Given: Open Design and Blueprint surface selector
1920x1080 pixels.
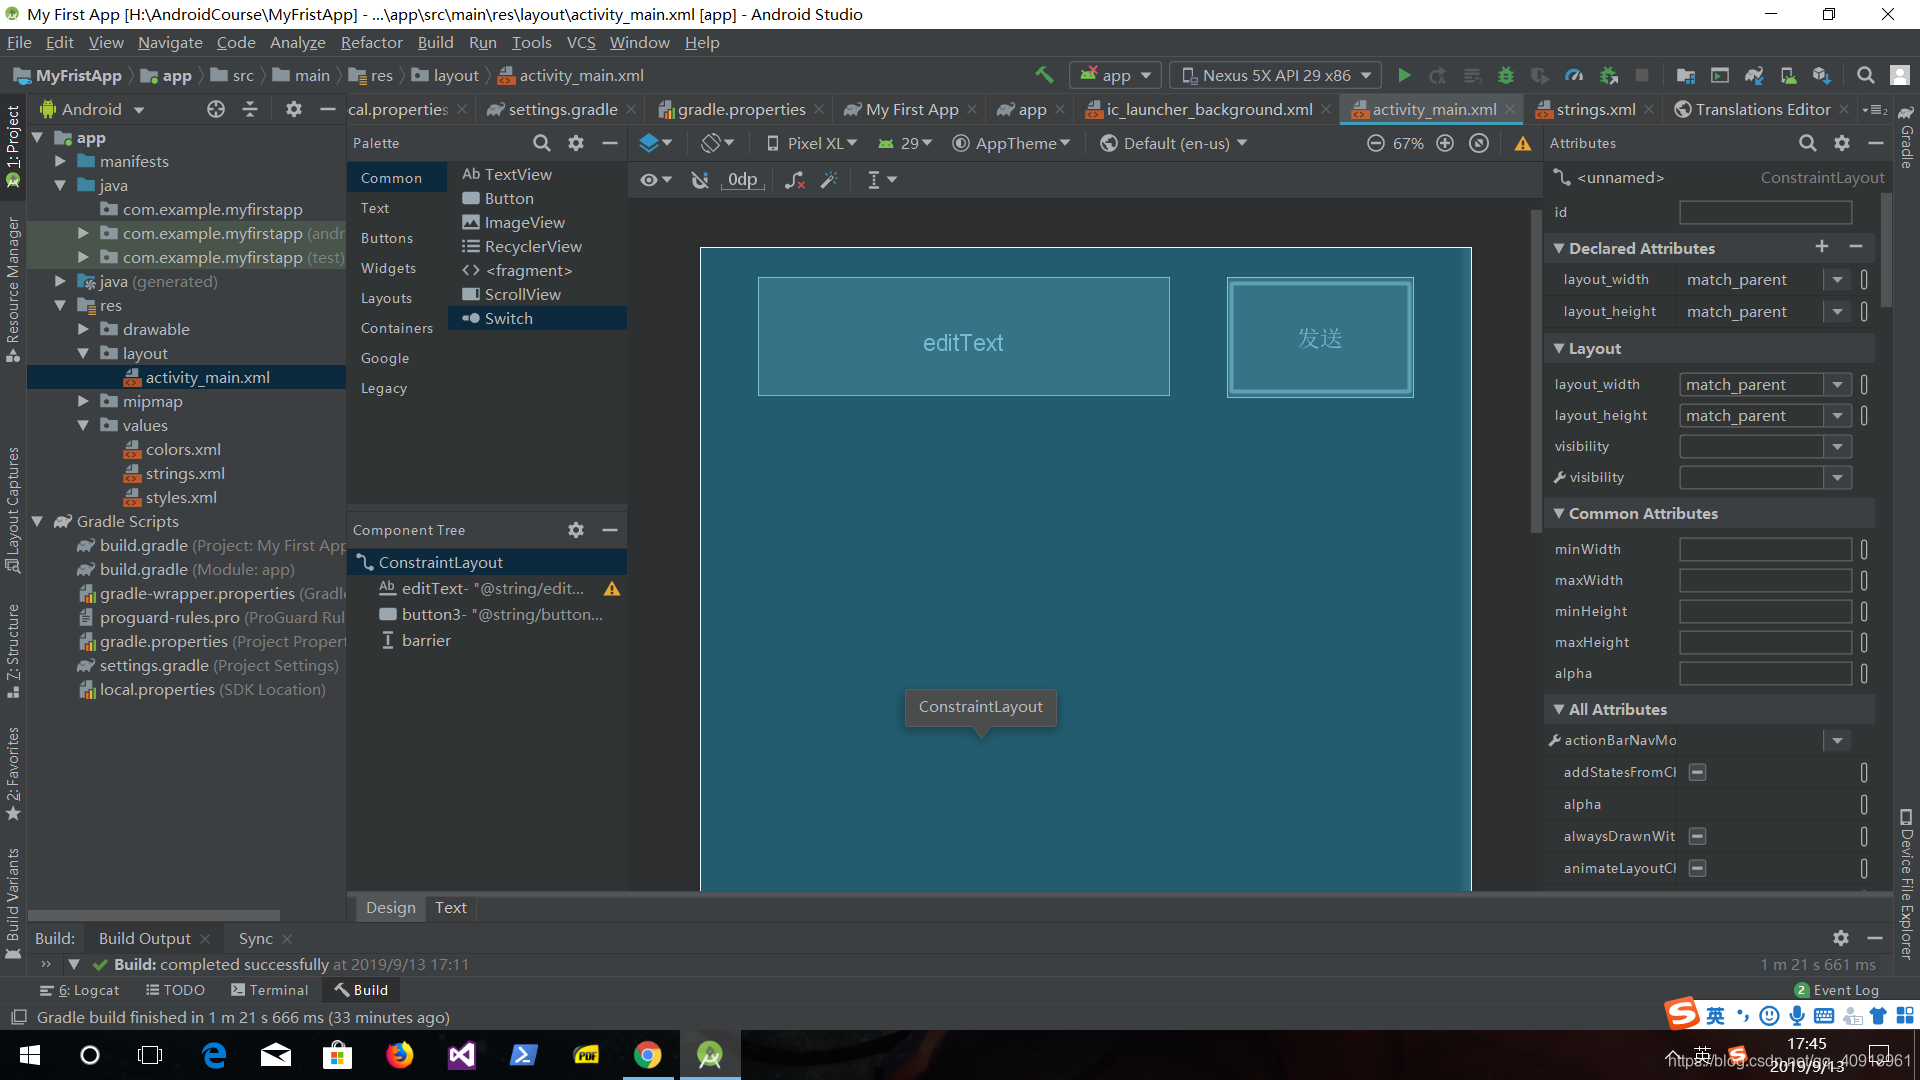Looking at the screenshot, I should [656, 143].
